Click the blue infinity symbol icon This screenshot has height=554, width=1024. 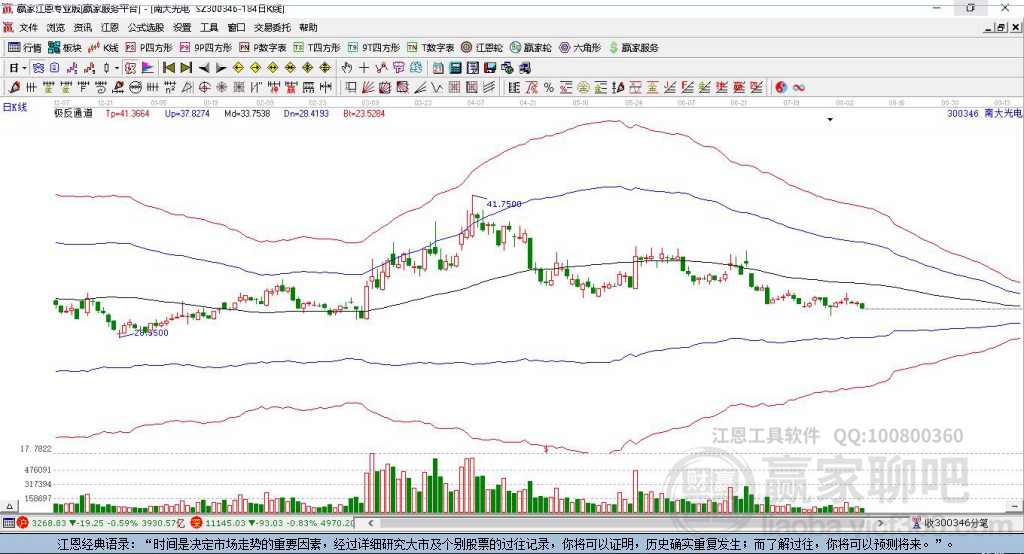(x=799, y=88)
